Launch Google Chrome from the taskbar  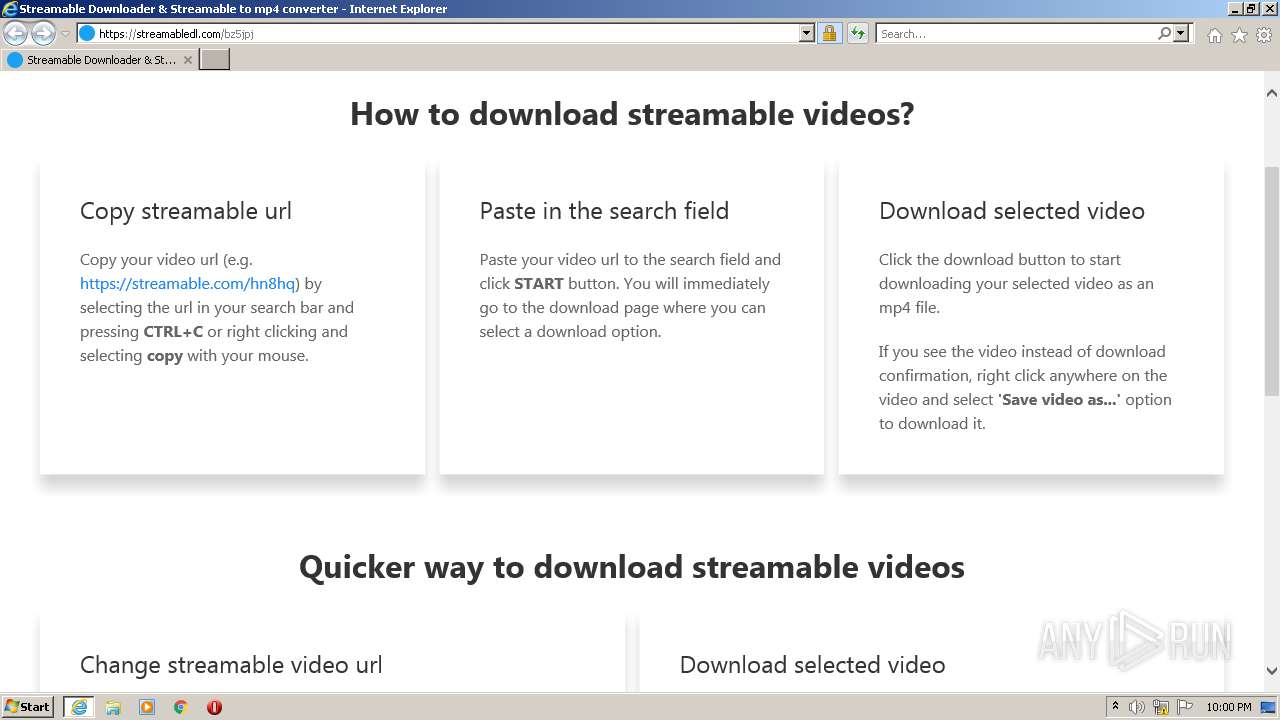181,707
